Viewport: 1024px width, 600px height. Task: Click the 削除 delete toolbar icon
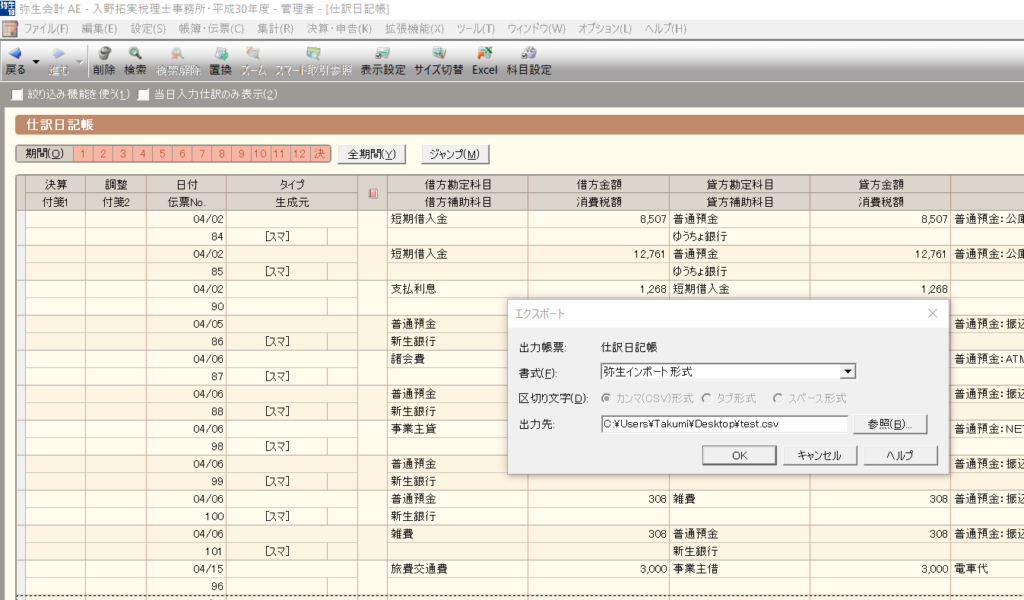104,54
